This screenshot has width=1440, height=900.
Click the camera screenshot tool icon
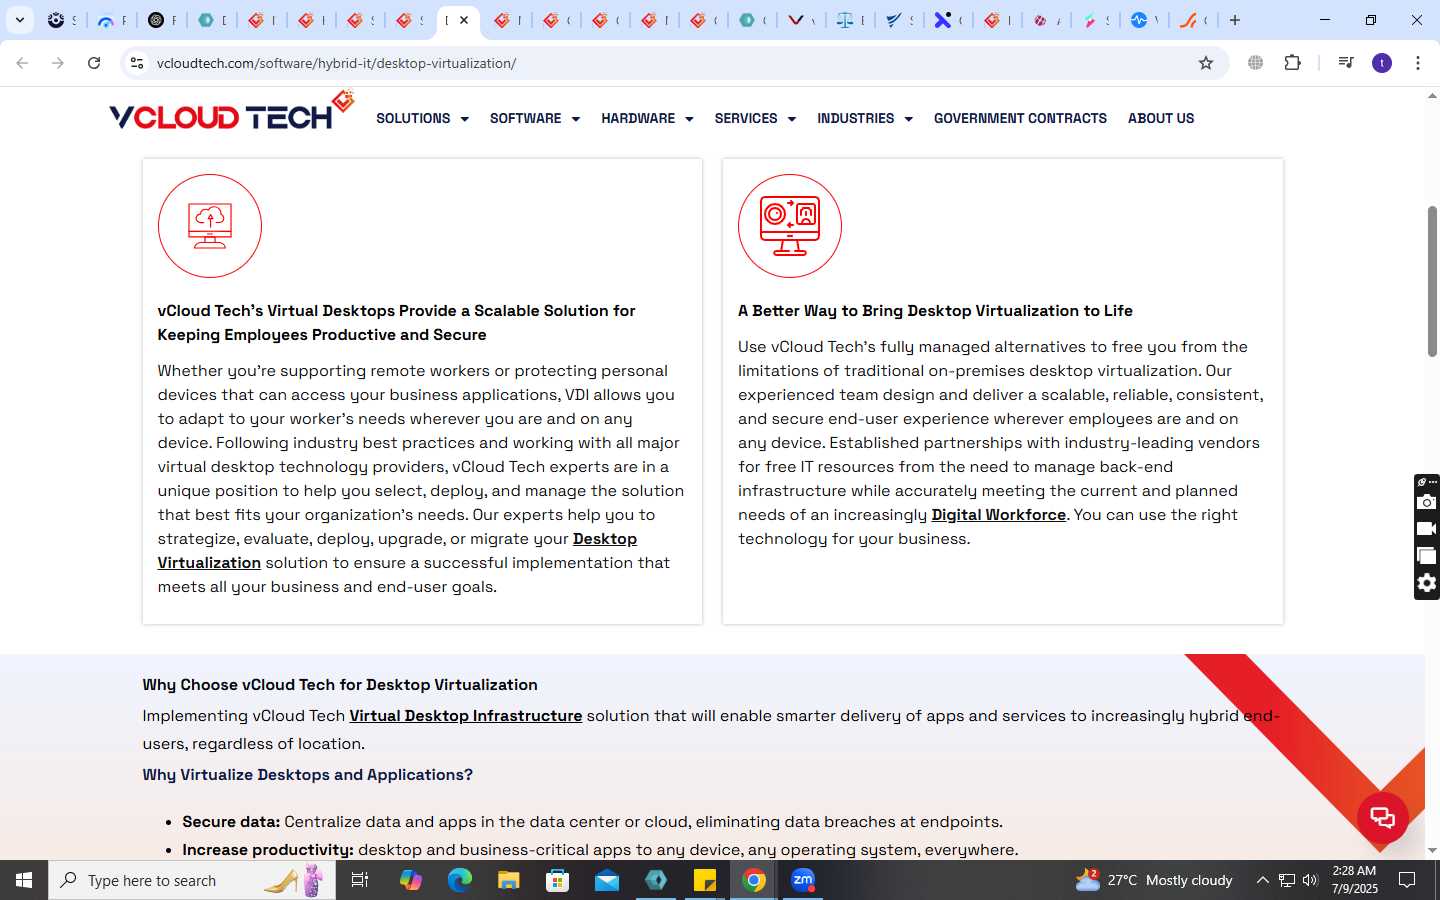coord(1427,502)
